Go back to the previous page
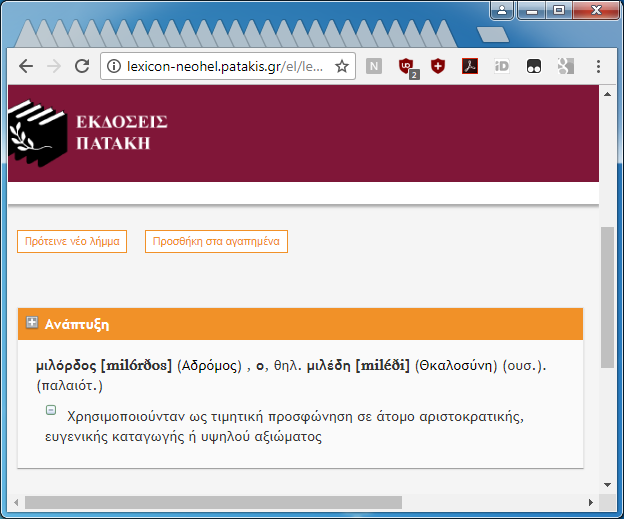 [26, 66]
